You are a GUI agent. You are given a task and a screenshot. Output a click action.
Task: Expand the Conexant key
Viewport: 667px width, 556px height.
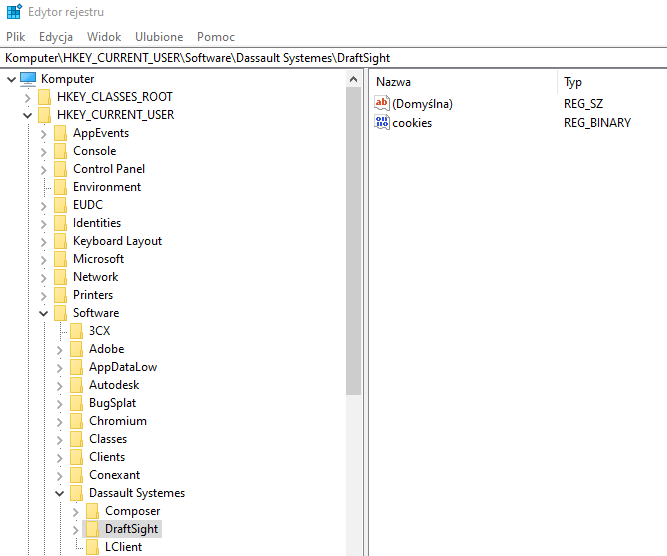pos(60,476)
